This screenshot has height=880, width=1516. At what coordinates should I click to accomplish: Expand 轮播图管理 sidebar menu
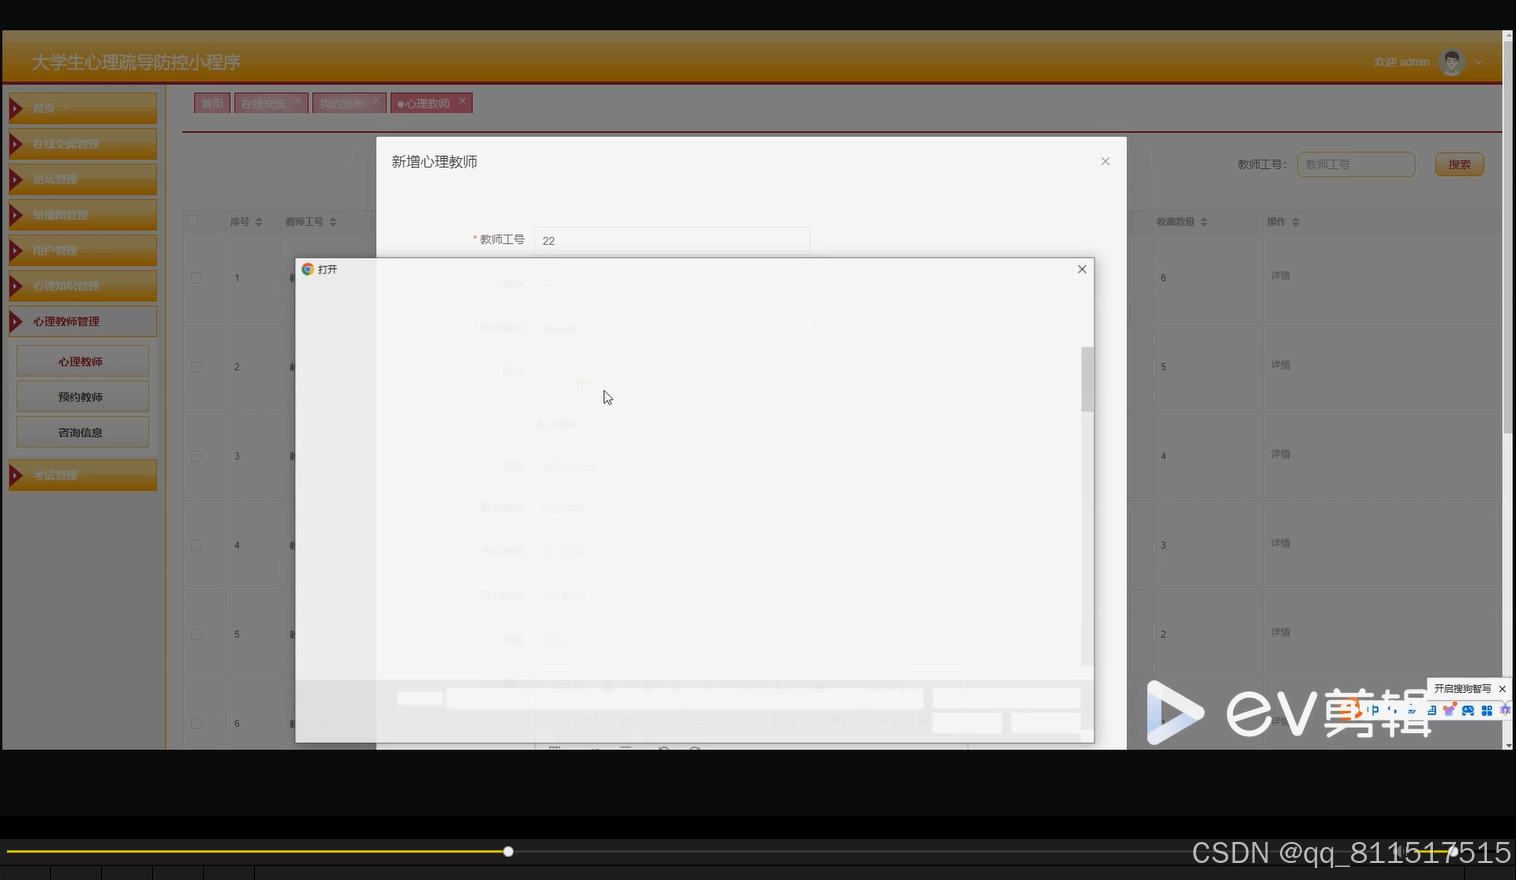tap(82, 215)
